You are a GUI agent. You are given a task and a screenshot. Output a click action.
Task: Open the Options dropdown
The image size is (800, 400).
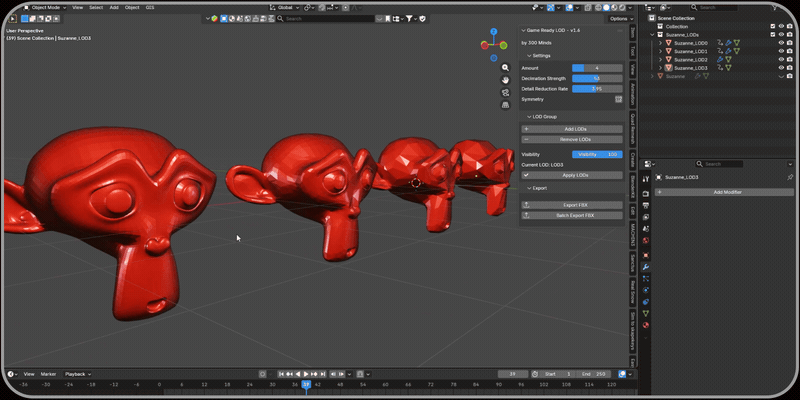[621, 18]
